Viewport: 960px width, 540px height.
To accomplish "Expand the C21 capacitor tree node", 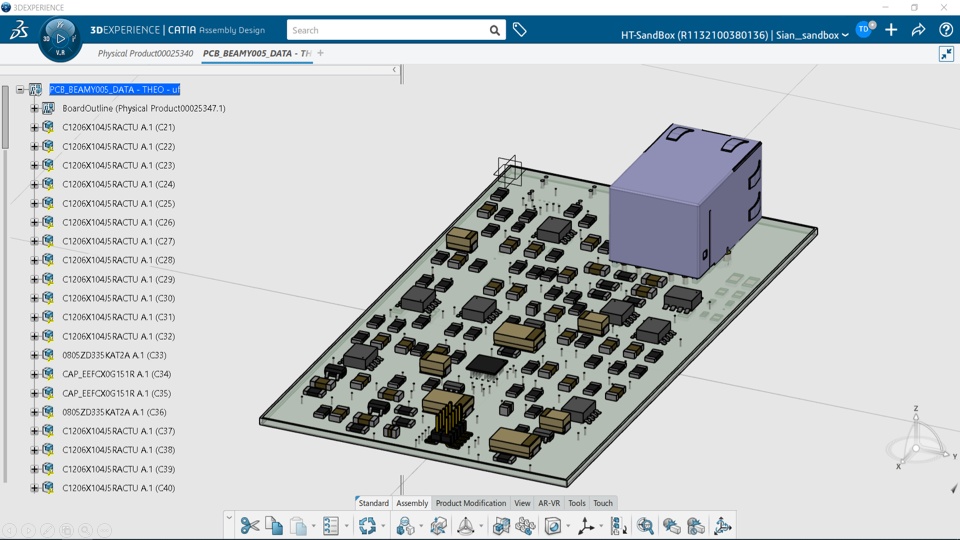I will 34,127.
